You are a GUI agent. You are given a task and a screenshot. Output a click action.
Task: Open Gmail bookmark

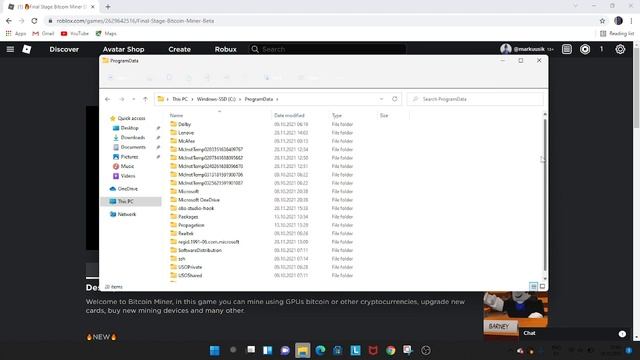pyautogui.click(x=43, y=33)
